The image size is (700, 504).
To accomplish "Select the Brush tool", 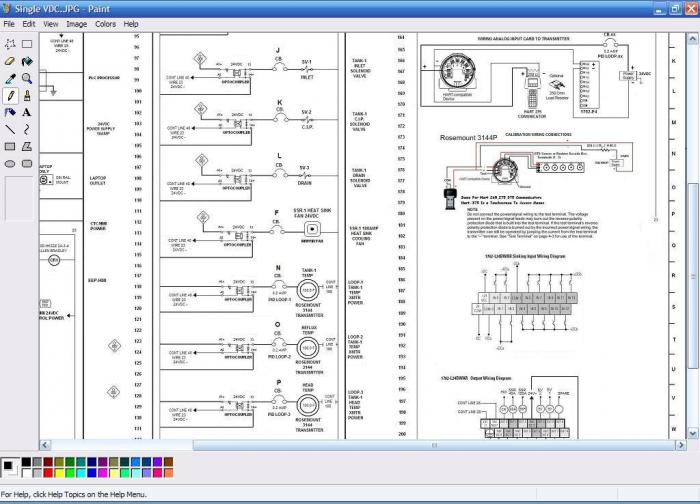I will coord(27,95).
